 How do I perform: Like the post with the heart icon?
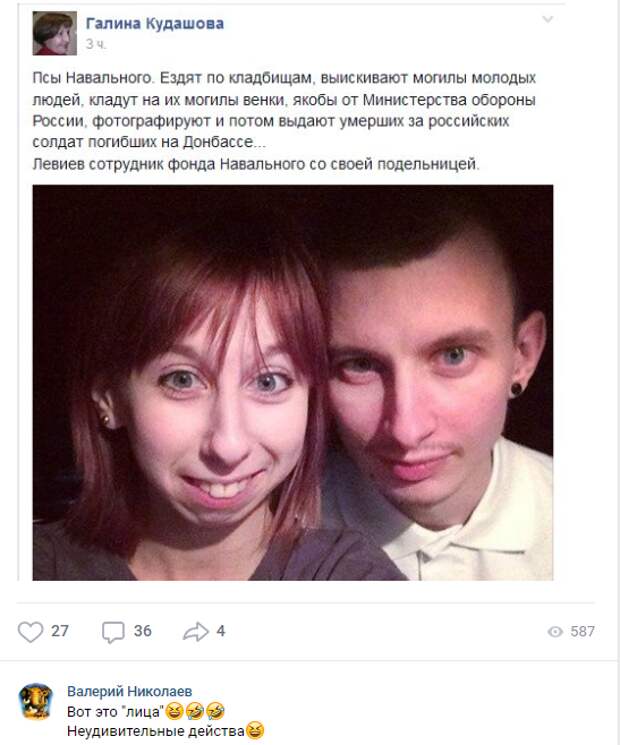coord(30,632)
